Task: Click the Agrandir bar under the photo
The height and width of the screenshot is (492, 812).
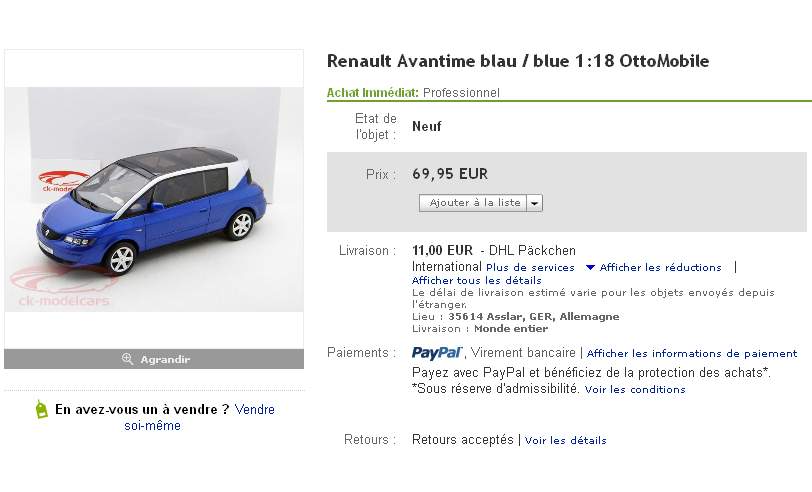Action: click(x=154, y=359)
